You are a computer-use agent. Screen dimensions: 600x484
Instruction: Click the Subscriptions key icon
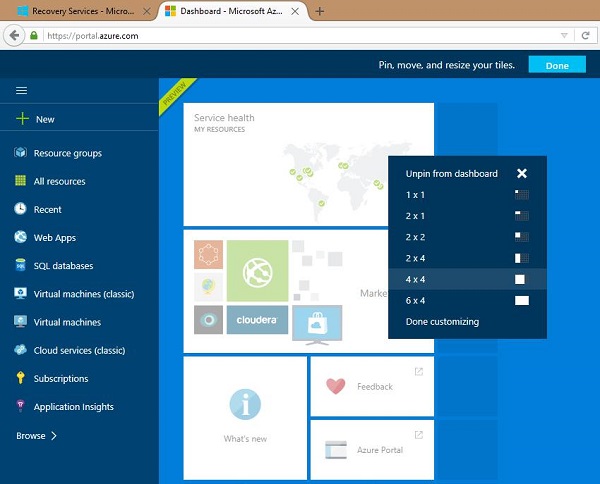[x=20, y=378]
